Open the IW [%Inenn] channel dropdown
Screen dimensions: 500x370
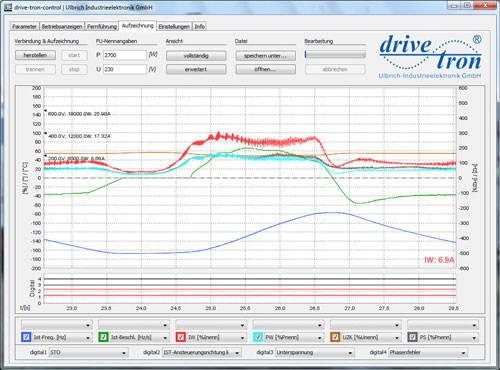(x=217, y=337)
